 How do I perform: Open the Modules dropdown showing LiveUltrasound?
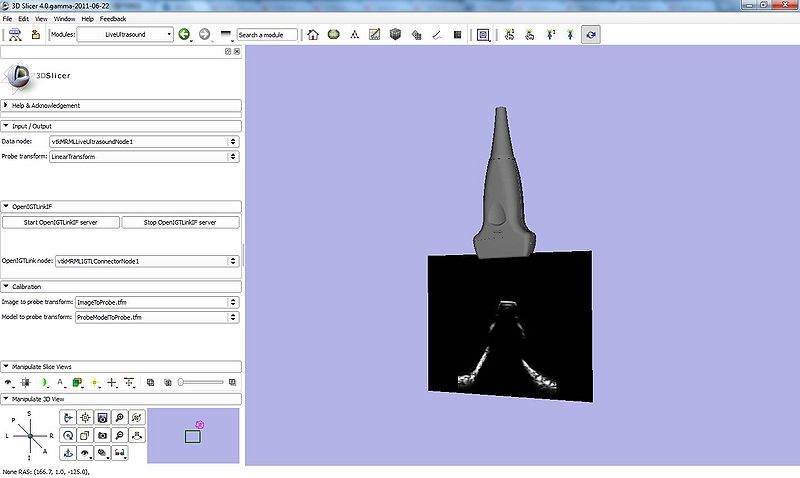click(x=125, y=34)
